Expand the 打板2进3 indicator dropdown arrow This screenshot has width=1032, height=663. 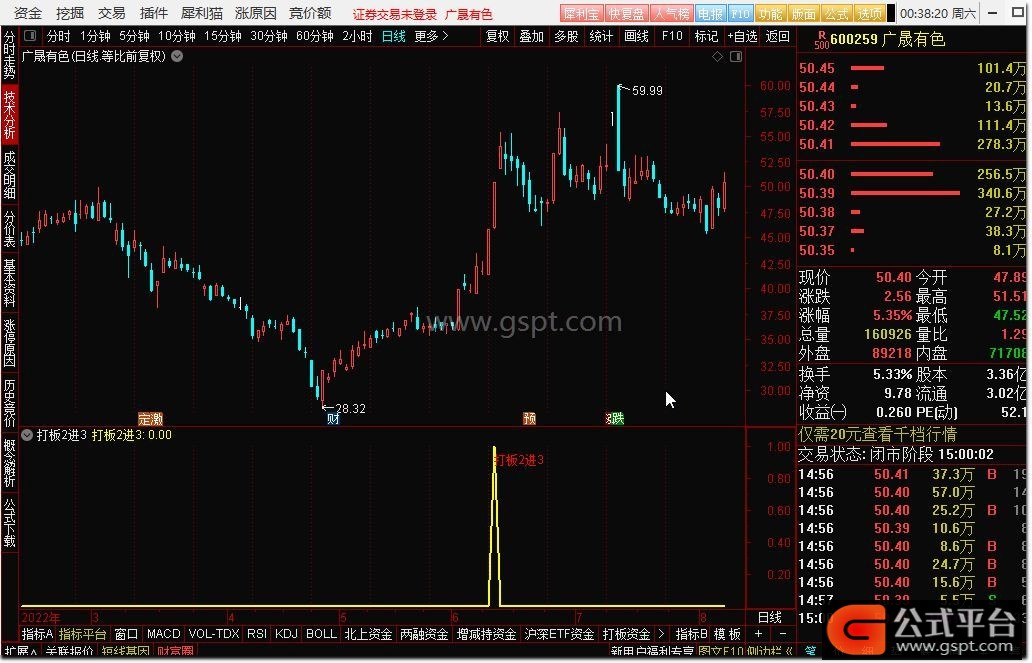pyautogui.click(x=27, y=435)
